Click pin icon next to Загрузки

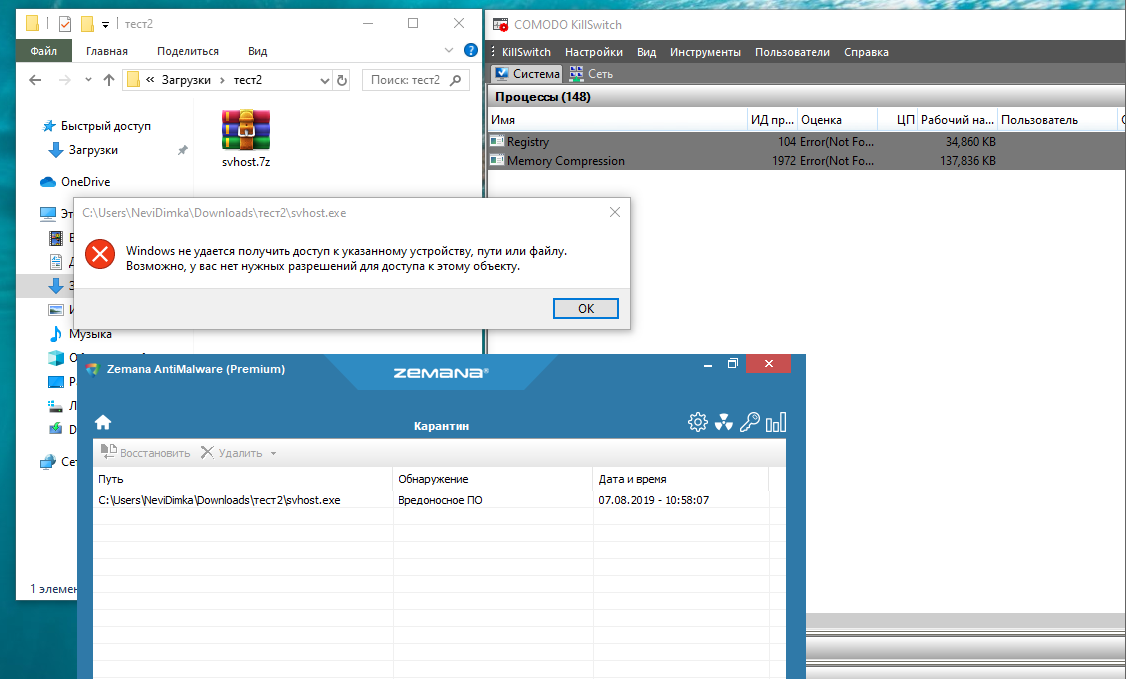pyautogui.click(x=182, y=150)
